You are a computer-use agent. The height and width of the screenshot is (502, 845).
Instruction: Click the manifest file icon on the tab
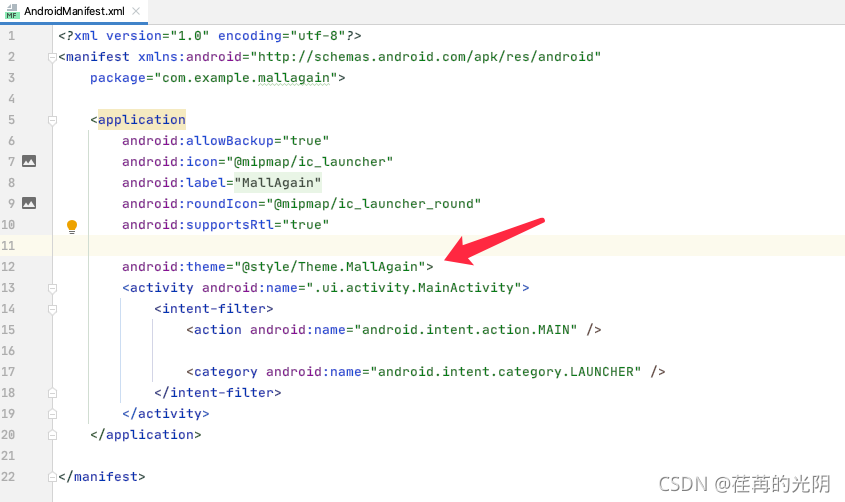tap(11, 11)
